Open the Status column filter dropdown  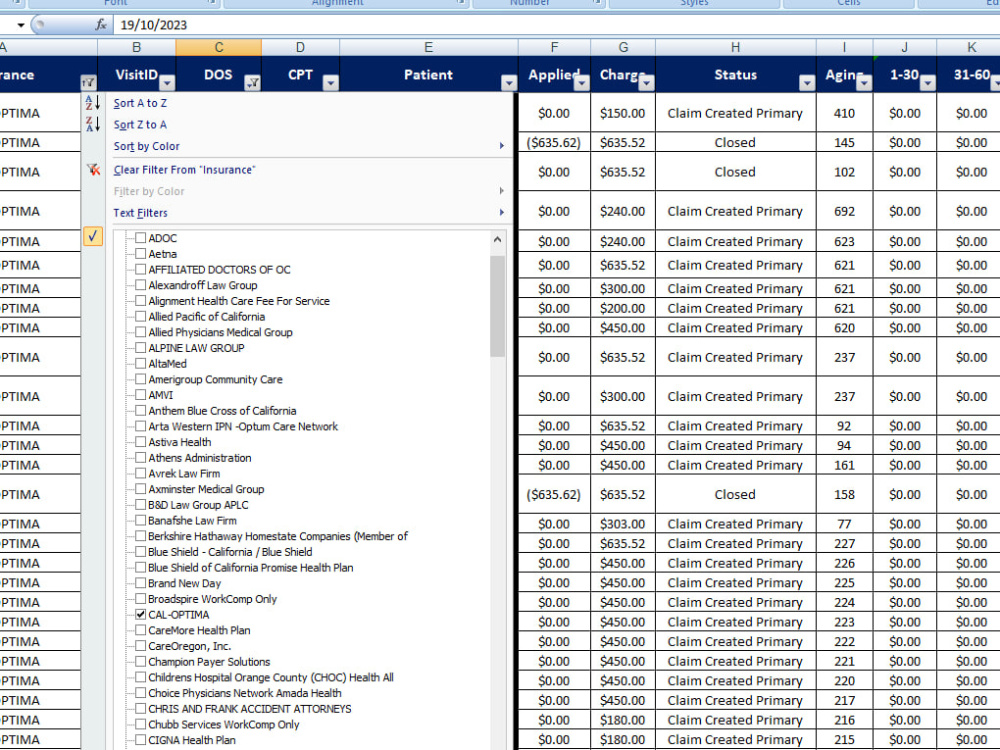coord(807,82)
